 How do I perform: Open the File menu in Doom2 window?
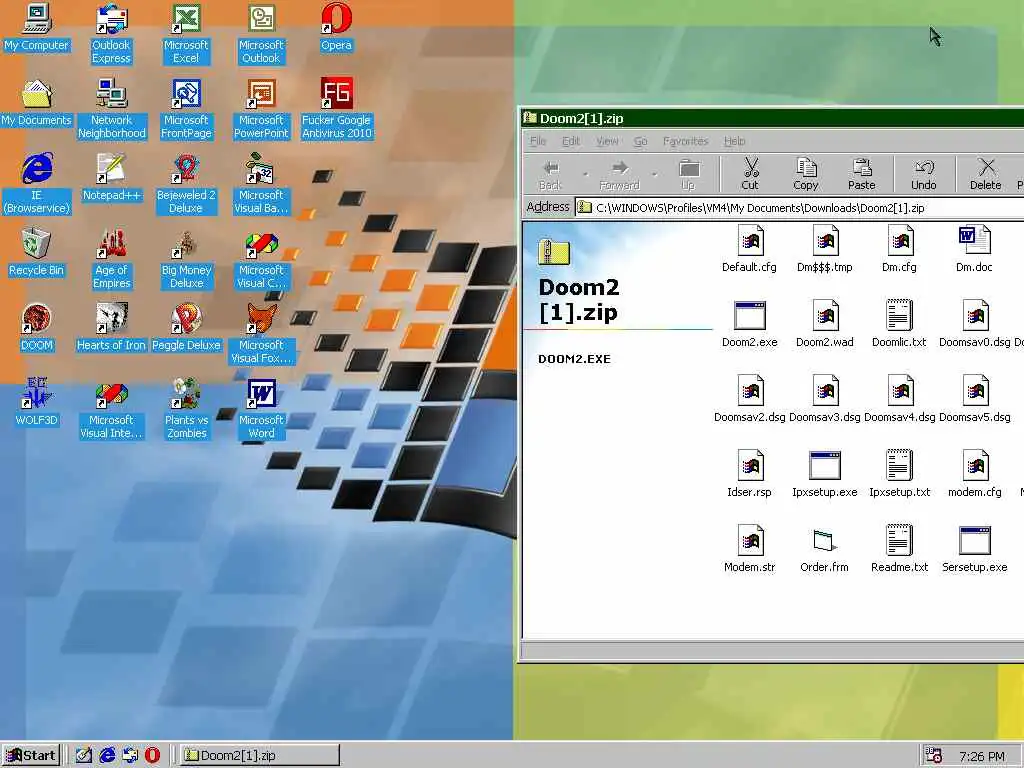coord(538,141)
